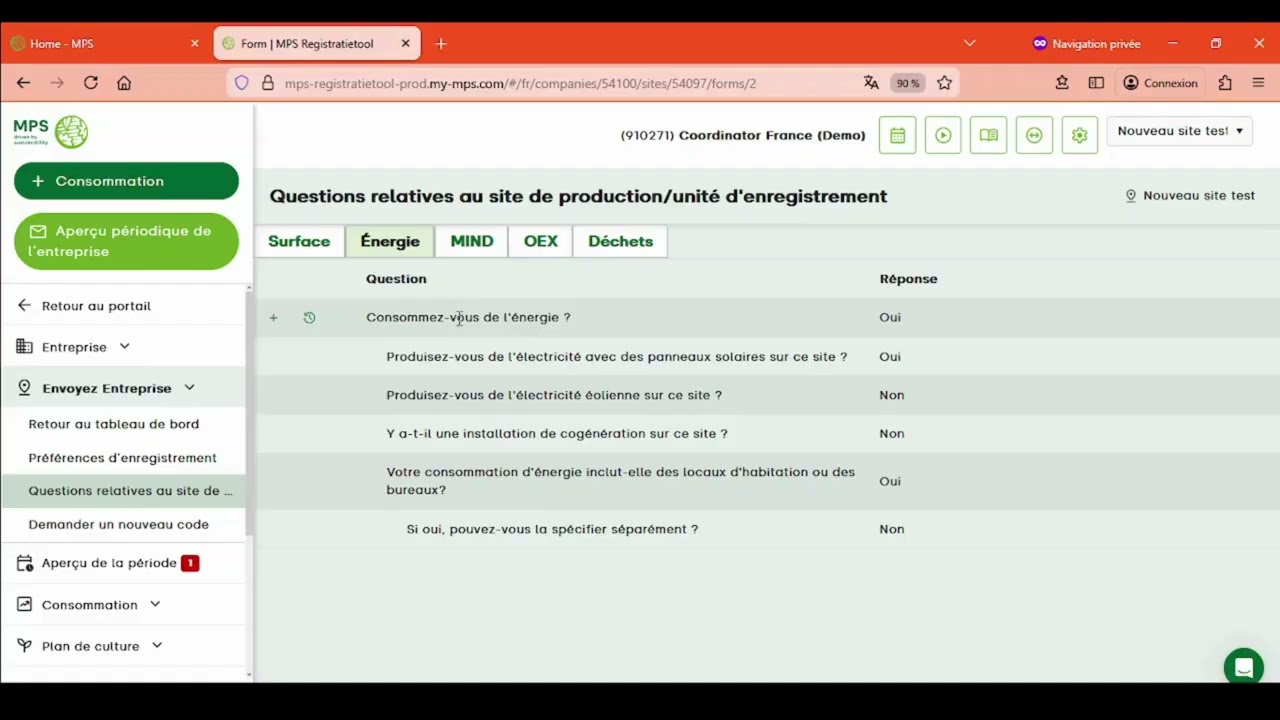Open the calendar icon in the header
1280x720 pixels.
click(897, 135)
